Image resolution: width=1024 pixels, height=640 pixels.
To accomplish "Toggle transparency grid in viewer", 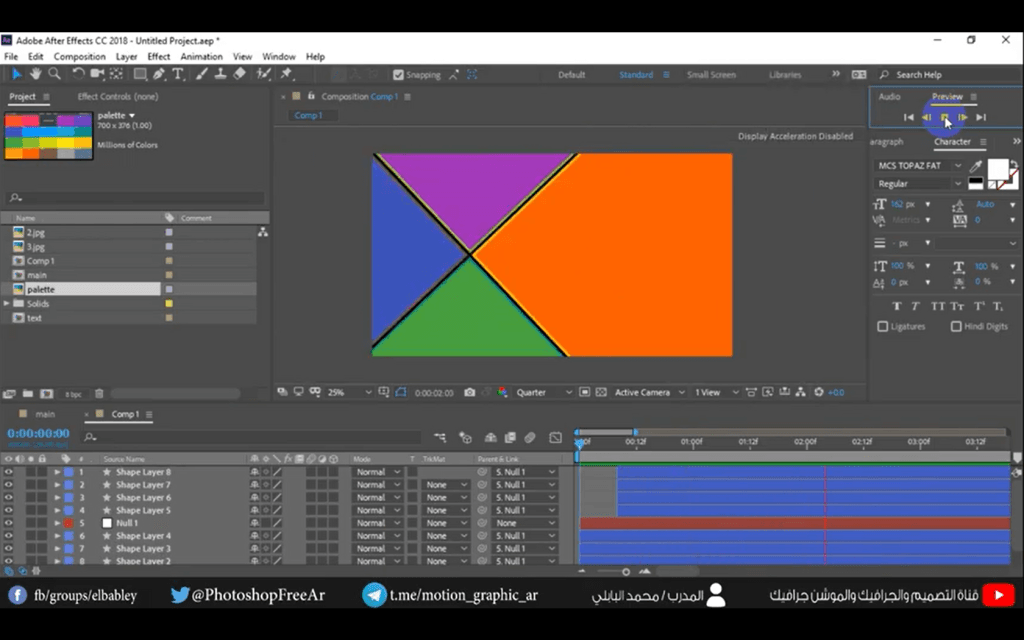I will click(x=601, y=392).
